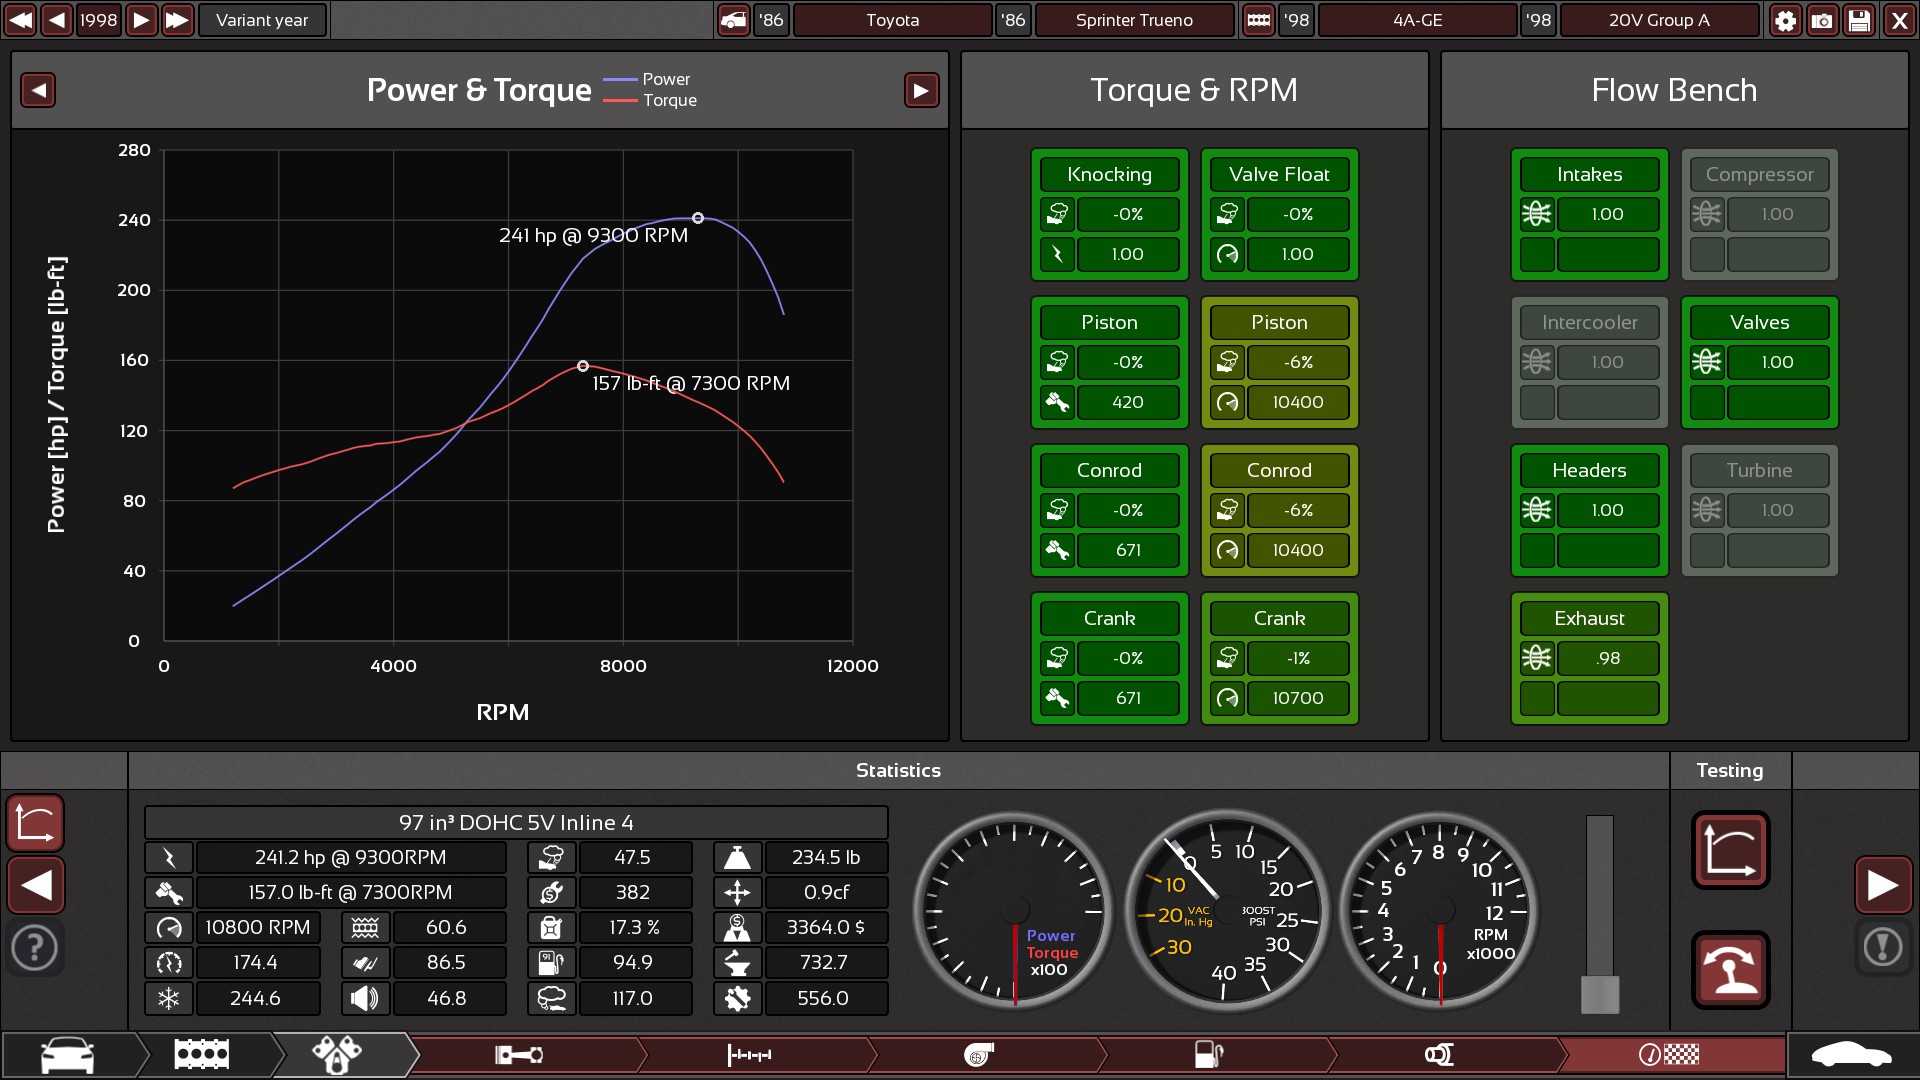Click the 20V Group A variant name
The height and width of the screenshot is (1080, 1920).
coord(1658,20)
